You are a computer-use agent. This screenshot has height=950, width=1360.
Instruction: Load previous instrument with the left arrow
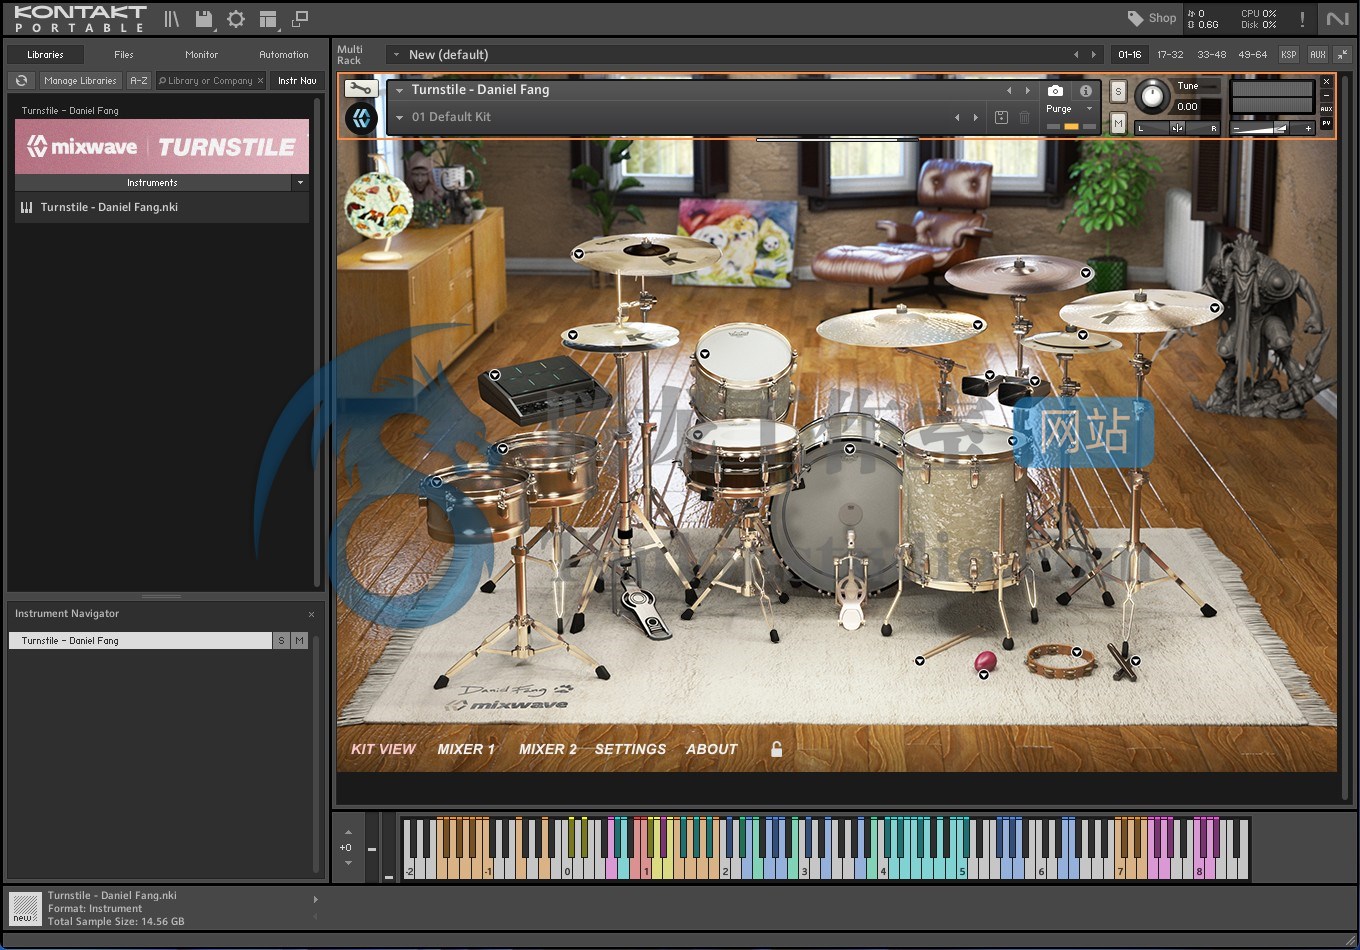(x=1008, y=90)
